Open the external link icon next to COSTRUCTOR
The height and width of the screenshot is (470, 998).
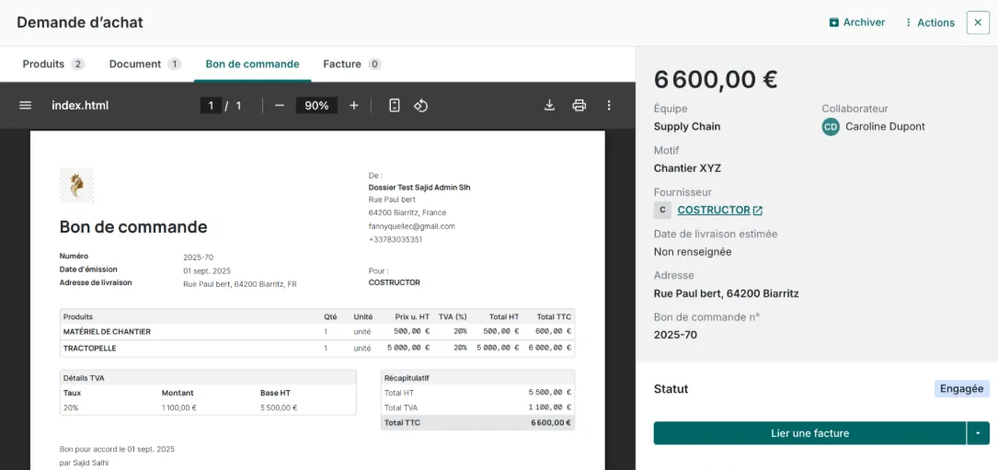click(x=758, y=210)
